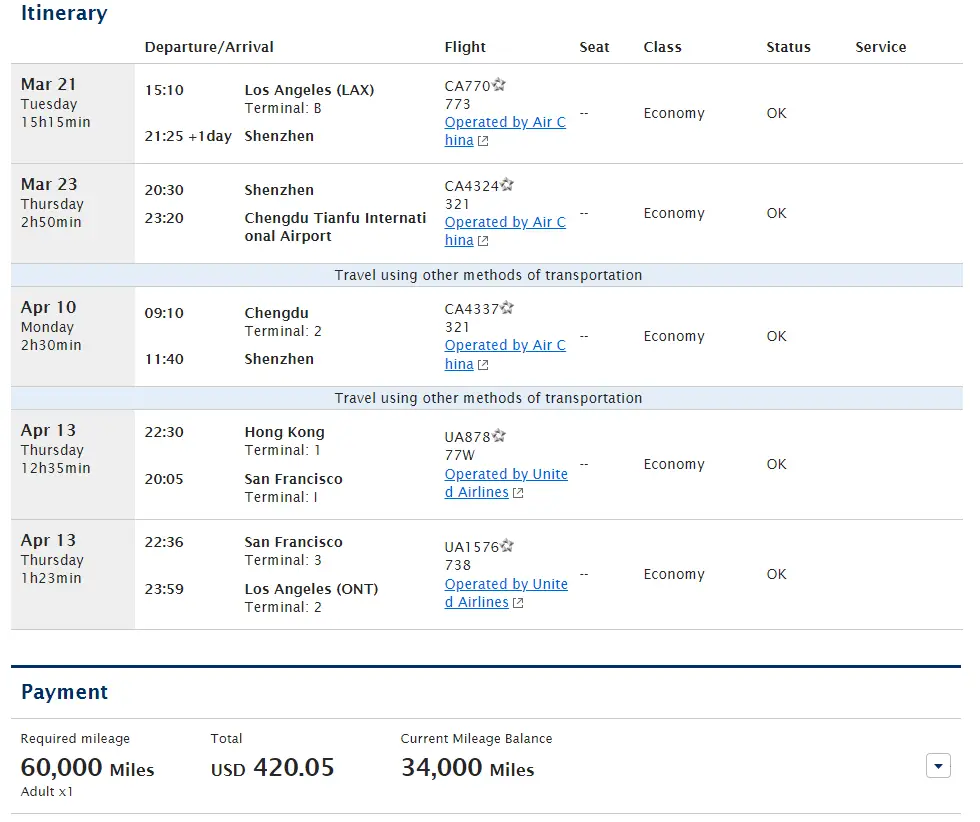Click 'Chengdu Tianfu International Airport' text

[x=335, y=227]
